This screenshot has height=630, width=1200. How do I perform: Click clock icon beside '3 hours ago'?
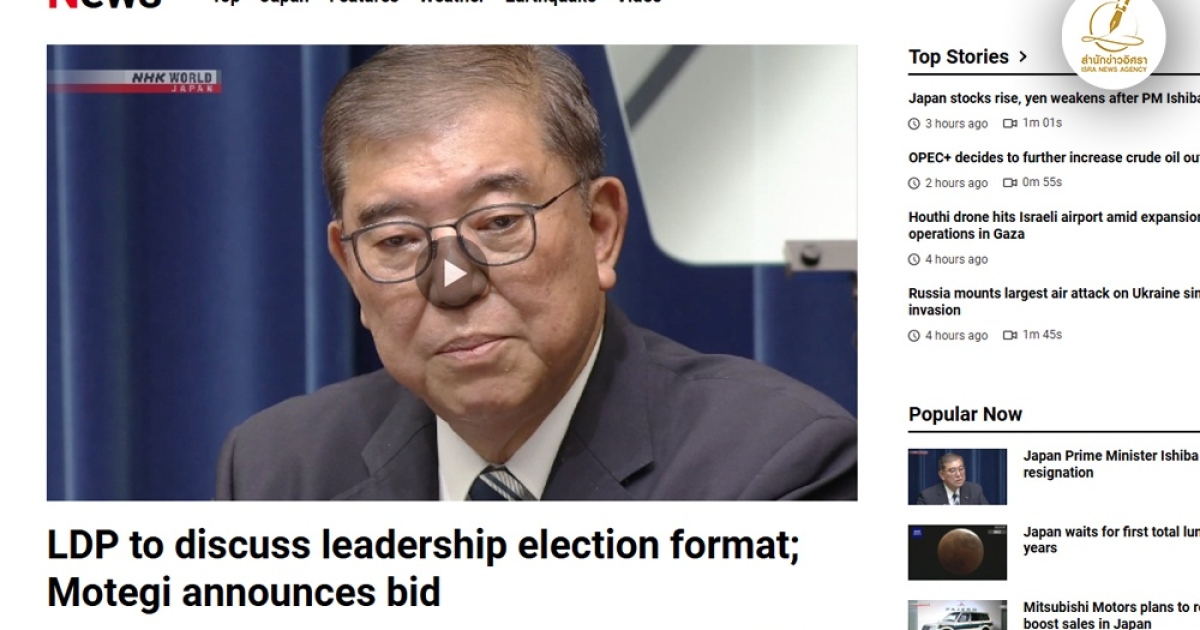tap(913, 124)
